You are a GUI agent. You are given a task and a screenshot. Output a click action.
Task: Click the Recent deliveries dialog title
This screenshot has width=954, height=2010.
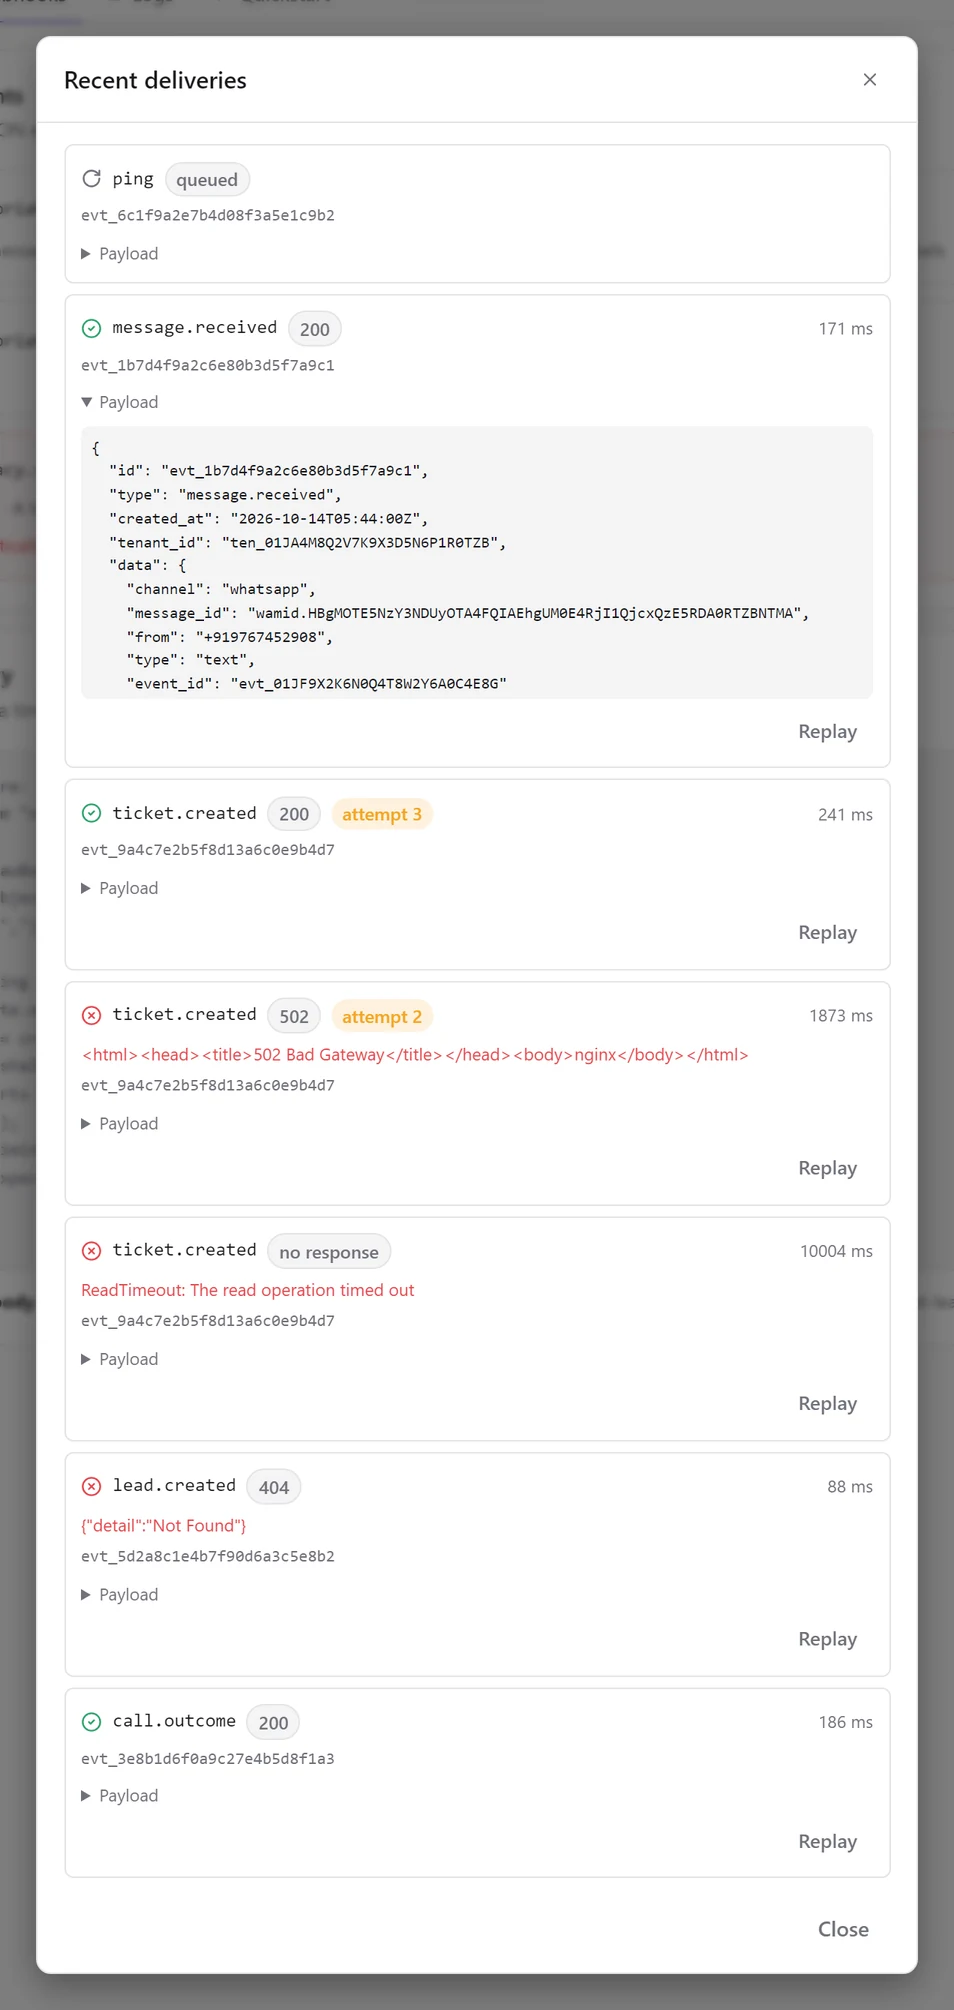pos(155,80)
